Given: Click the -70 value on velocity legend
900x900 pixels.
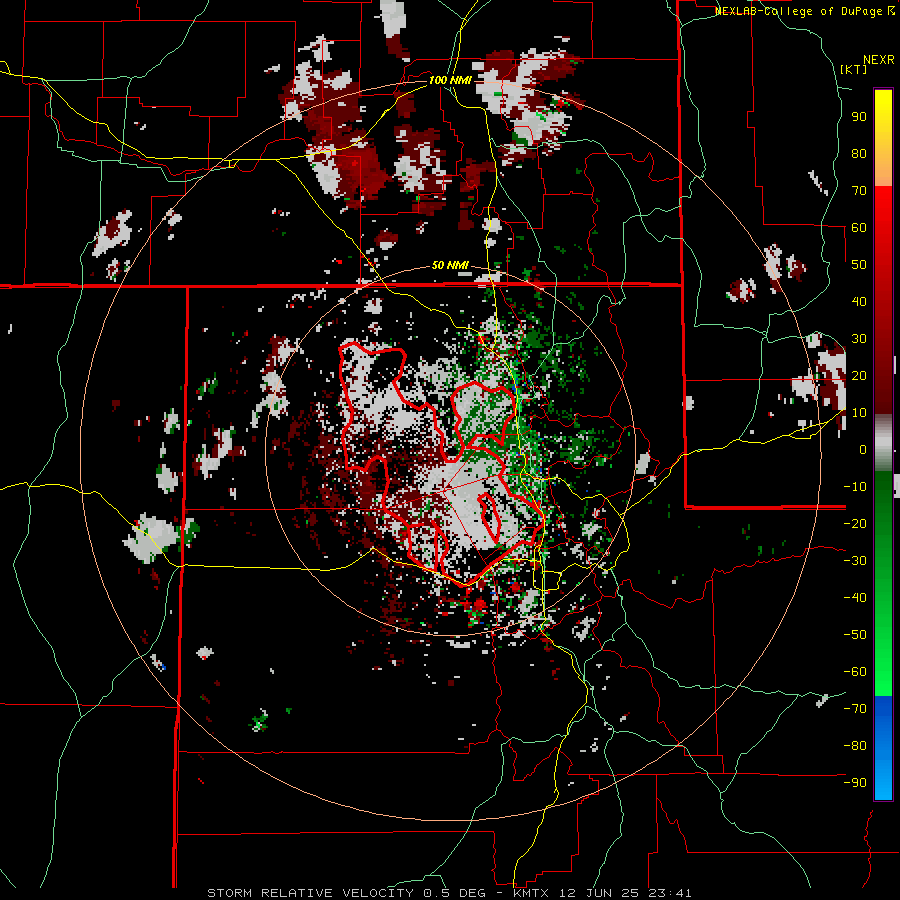Looking at the screenshot, I should pos(855,709).
